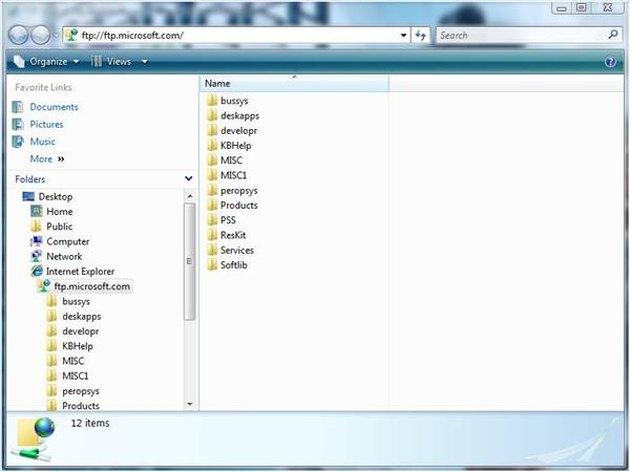630x472 pixels.
Task: Minimize the Explorer window
Action: 562,8
